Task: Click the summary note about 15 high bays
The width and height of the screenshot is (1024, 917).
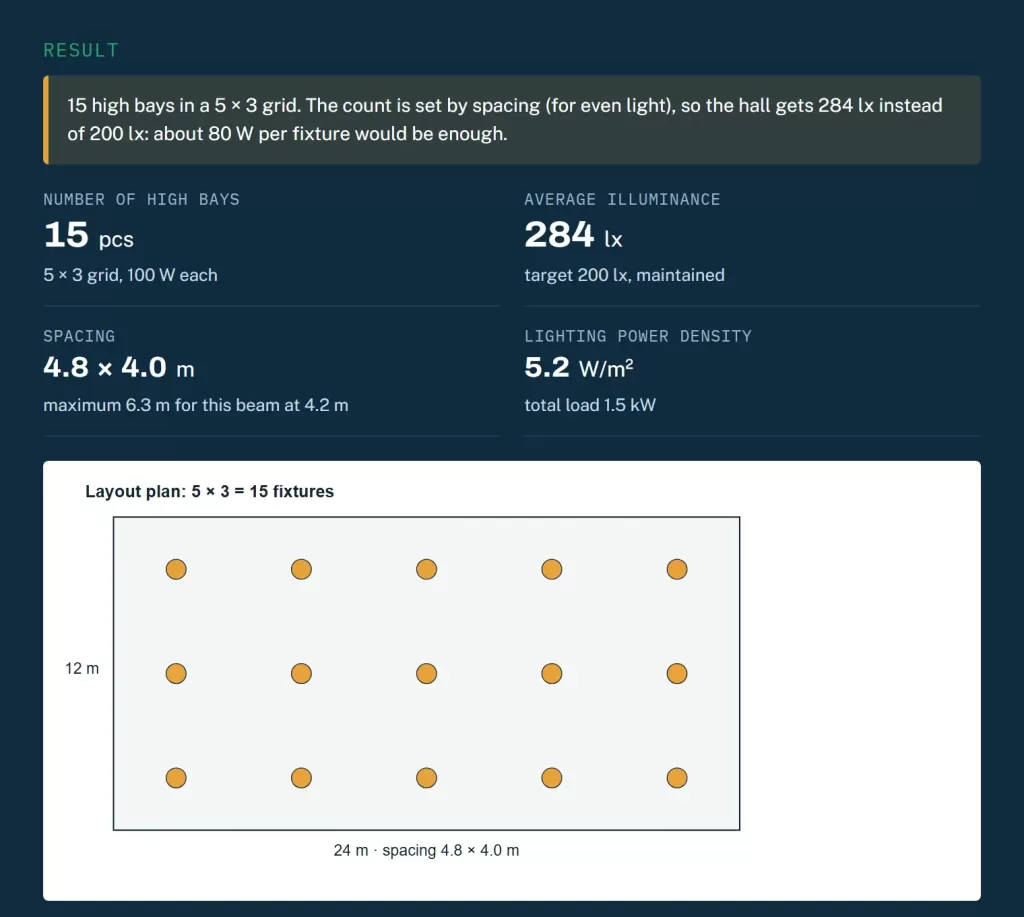Action: 511,120
